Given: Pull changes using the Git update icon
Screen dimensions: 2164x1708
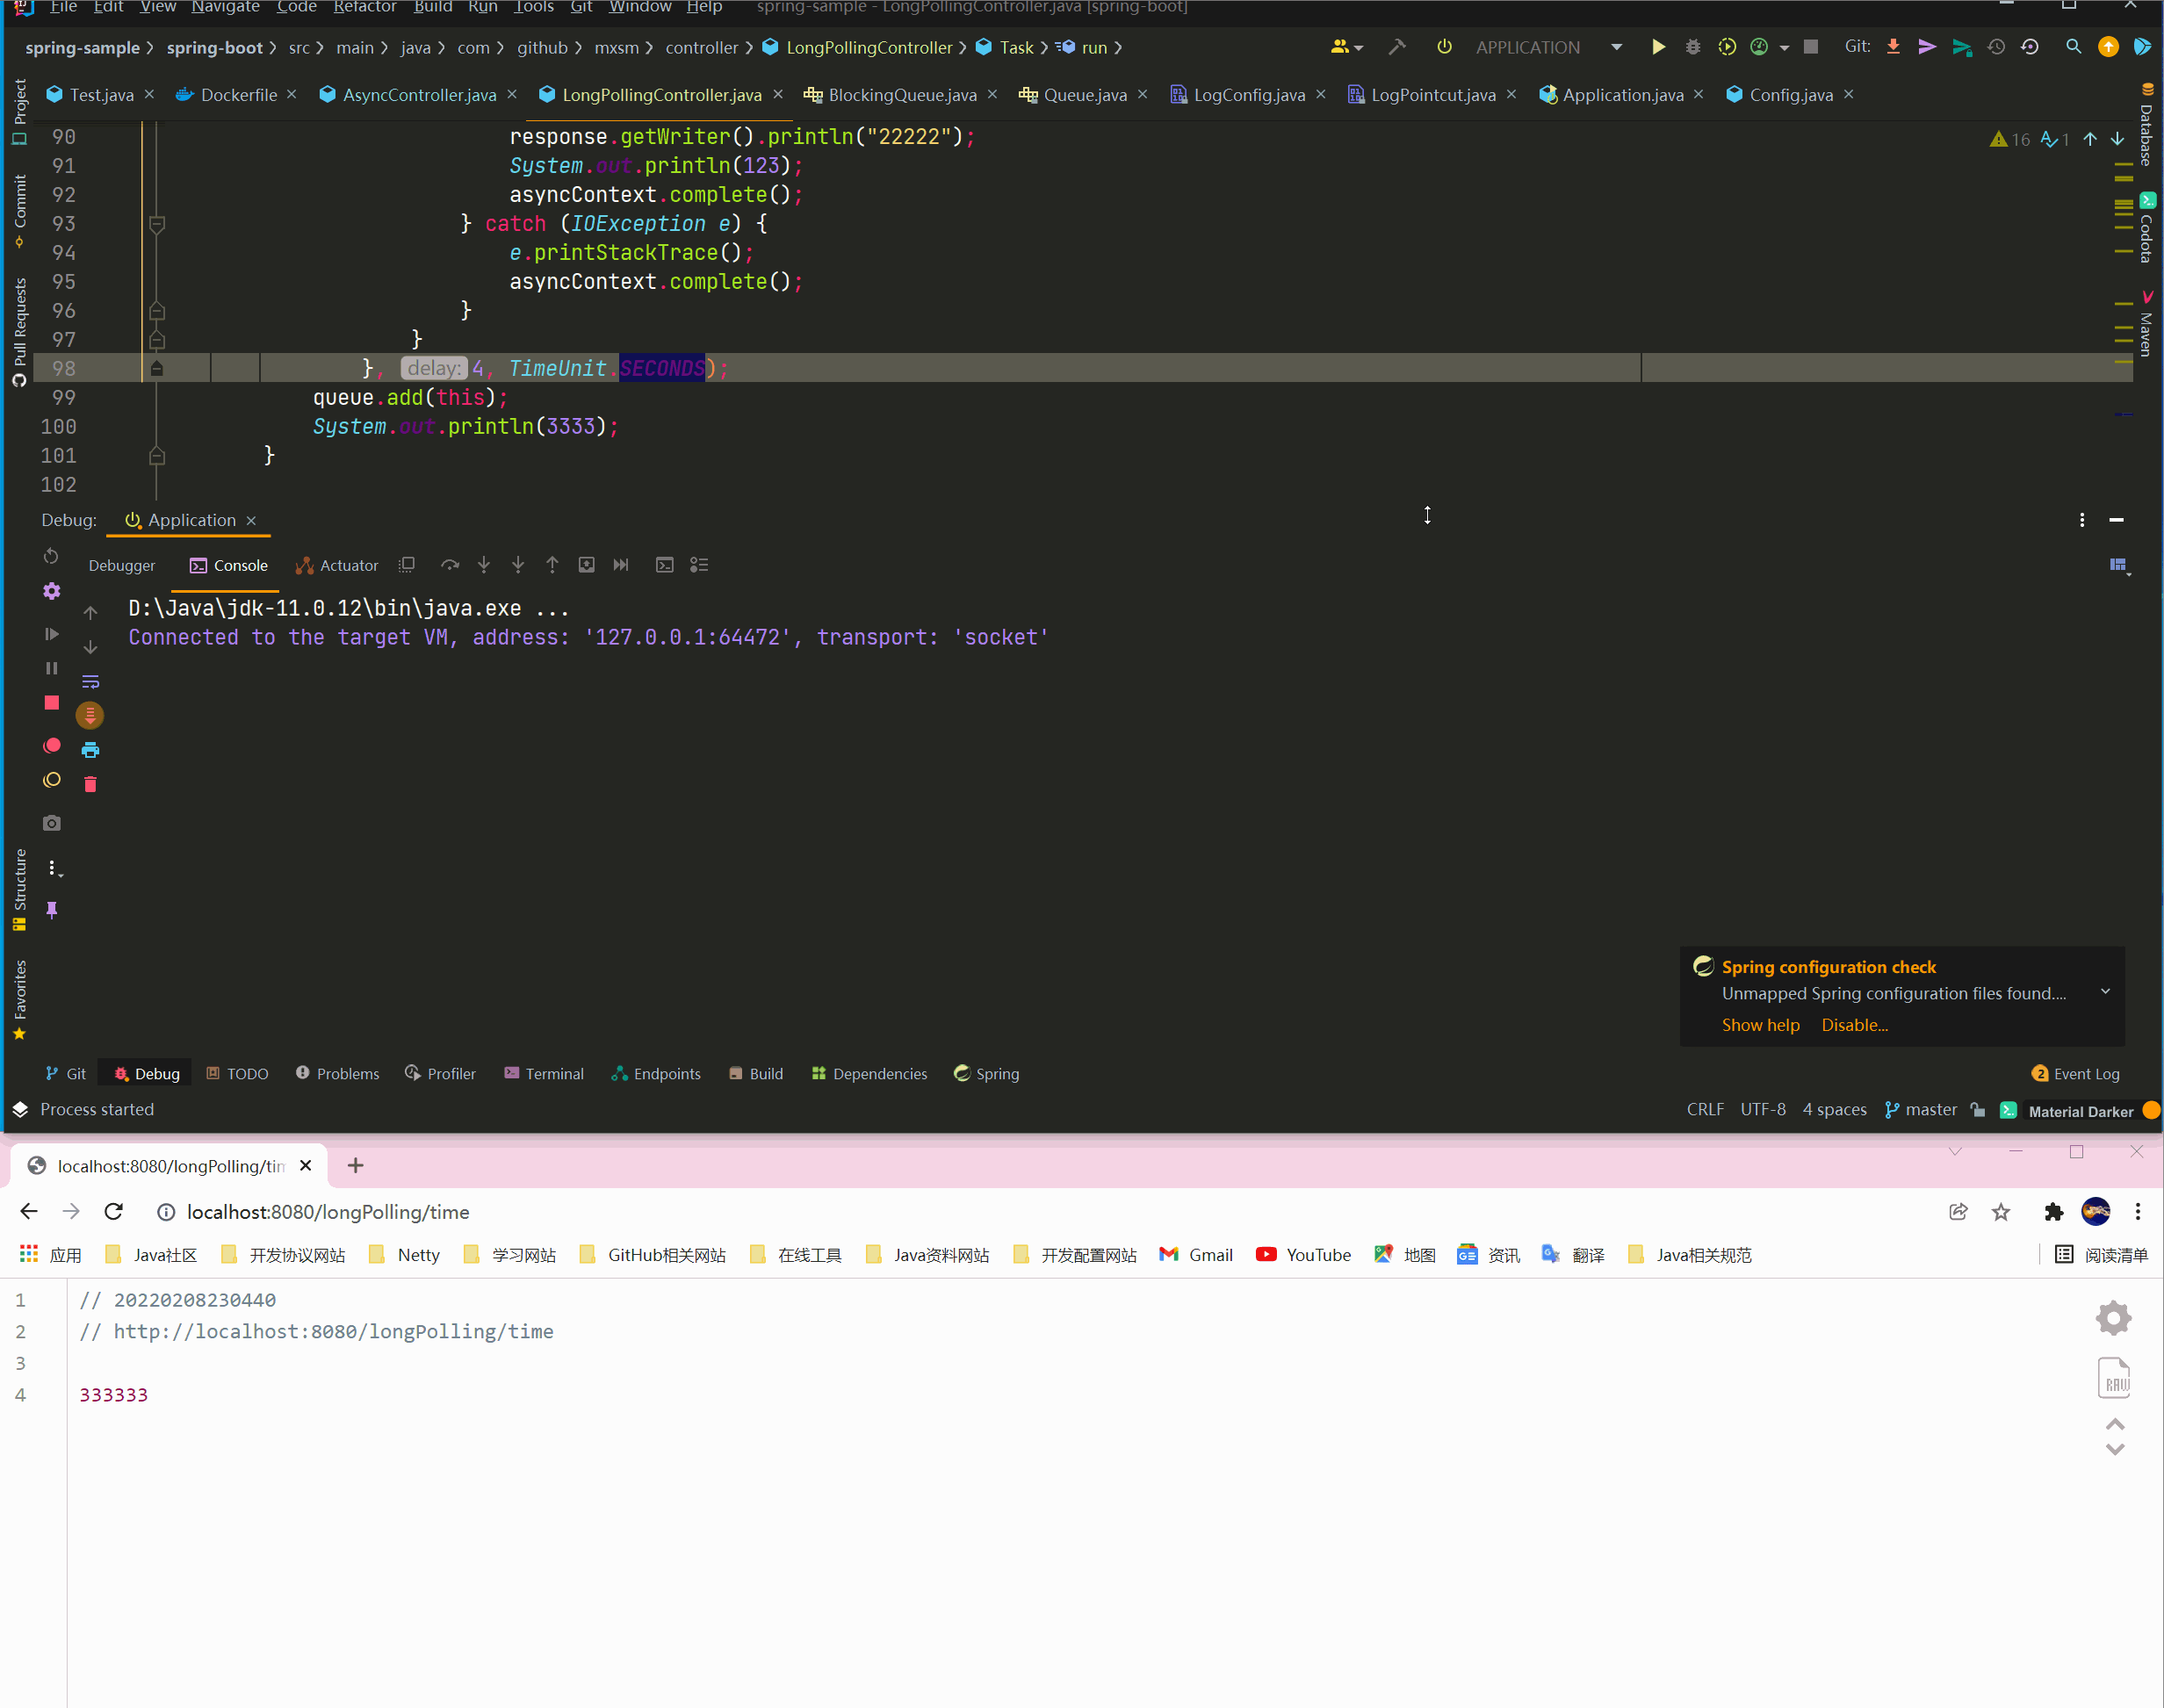Looking at the screenshot, I should pos(1893,46).
